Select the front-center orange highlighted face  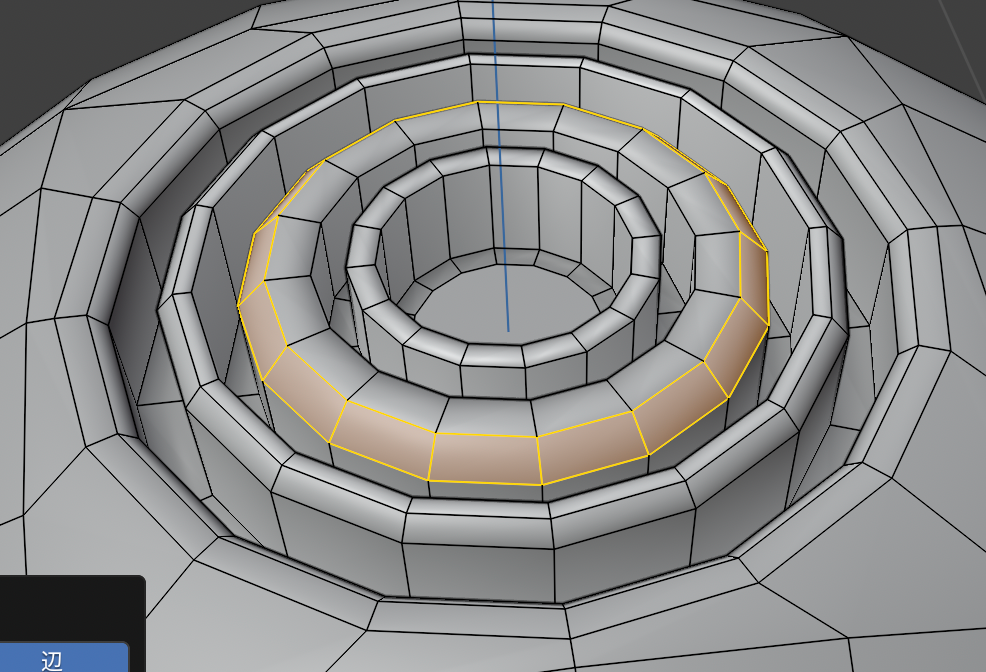coord(485,459)
